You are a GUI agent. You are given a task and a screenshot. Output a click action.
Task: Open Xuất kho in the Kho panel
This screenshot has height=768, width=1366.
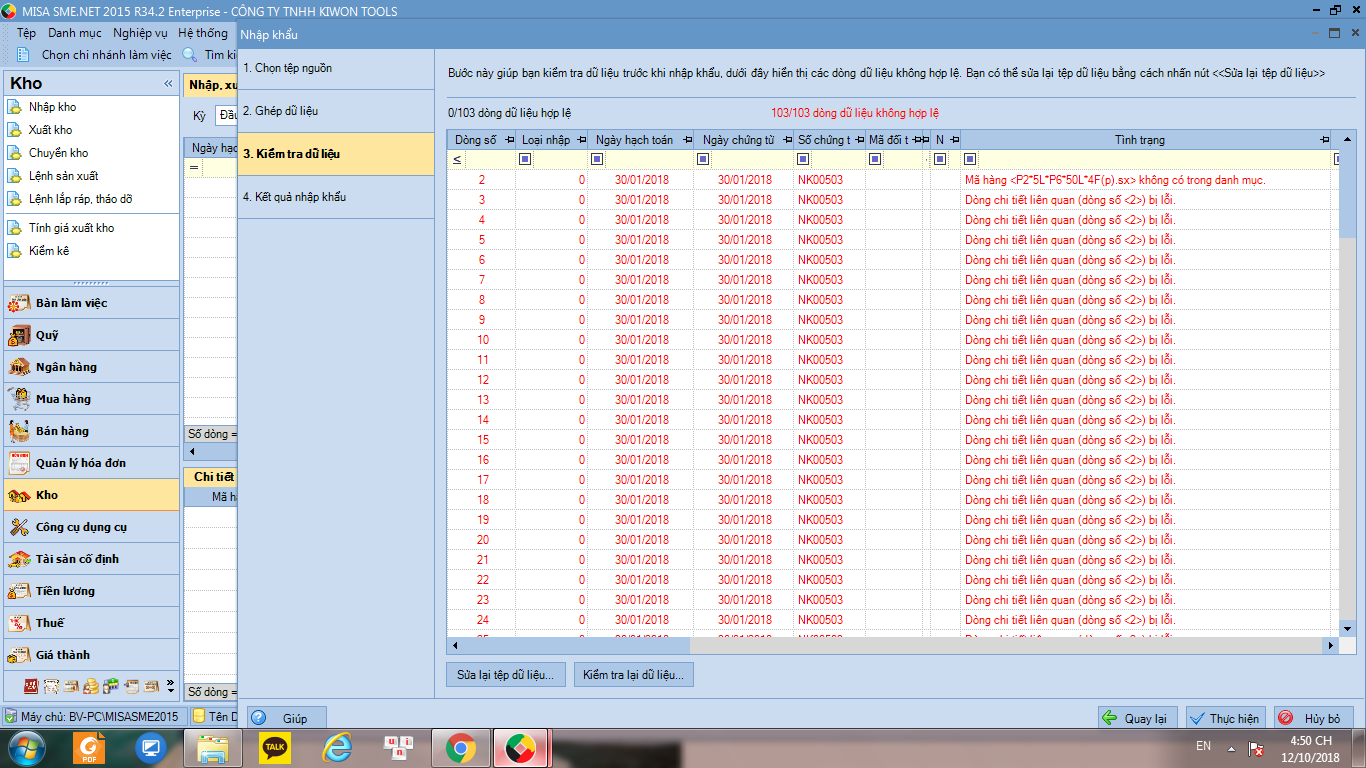50,130
